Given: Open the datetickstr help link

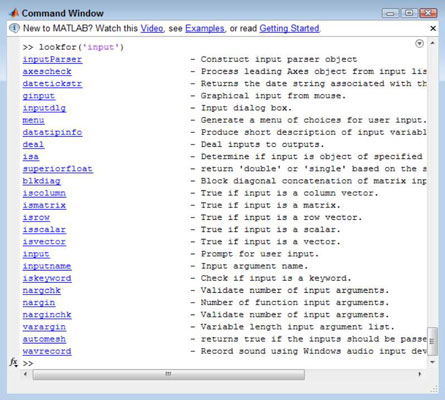Looking at the screenshot, I should [x=52, y=84].
